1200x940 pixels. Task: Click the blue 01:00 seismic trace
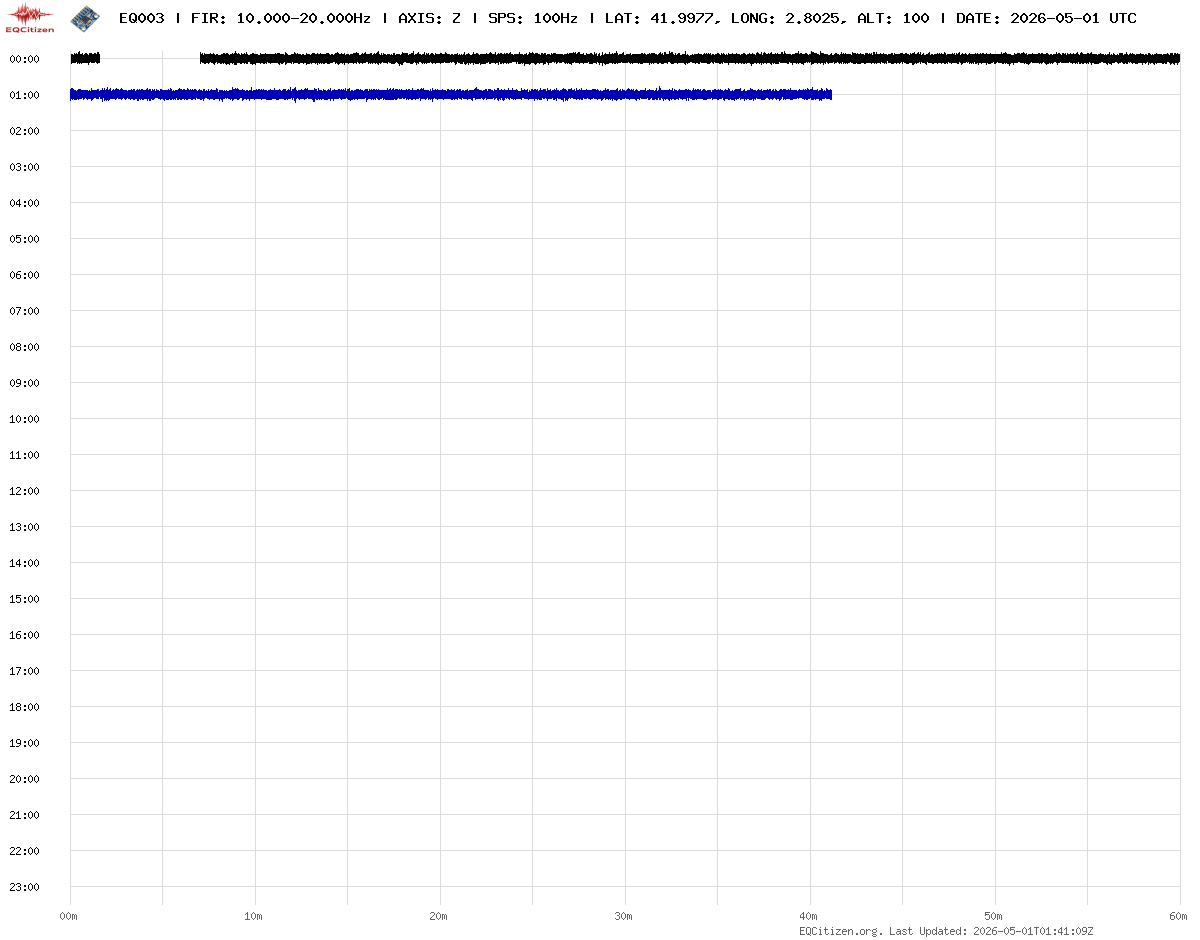(x=450, y=95)
